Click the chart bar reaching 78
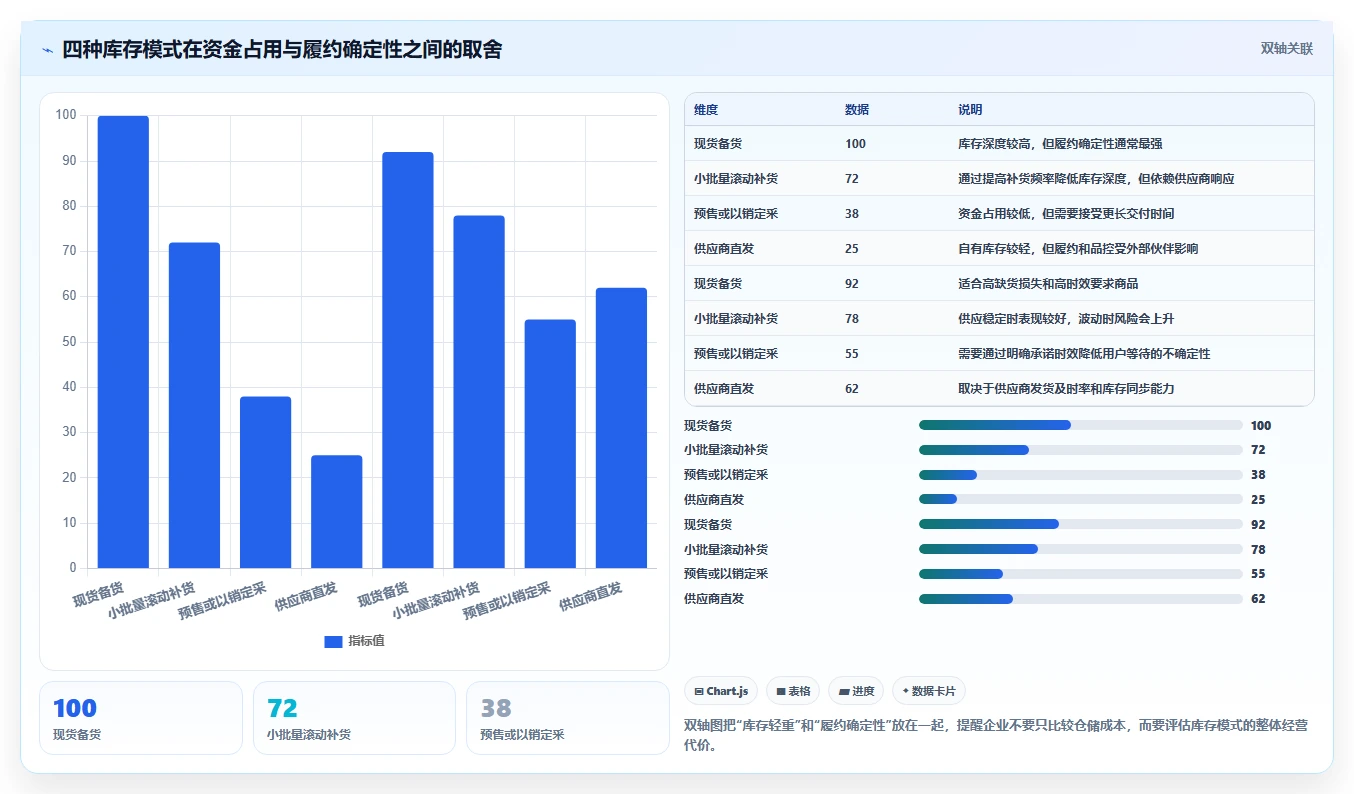This screenshot has height=794, width=1354. (x=479, y=392)
